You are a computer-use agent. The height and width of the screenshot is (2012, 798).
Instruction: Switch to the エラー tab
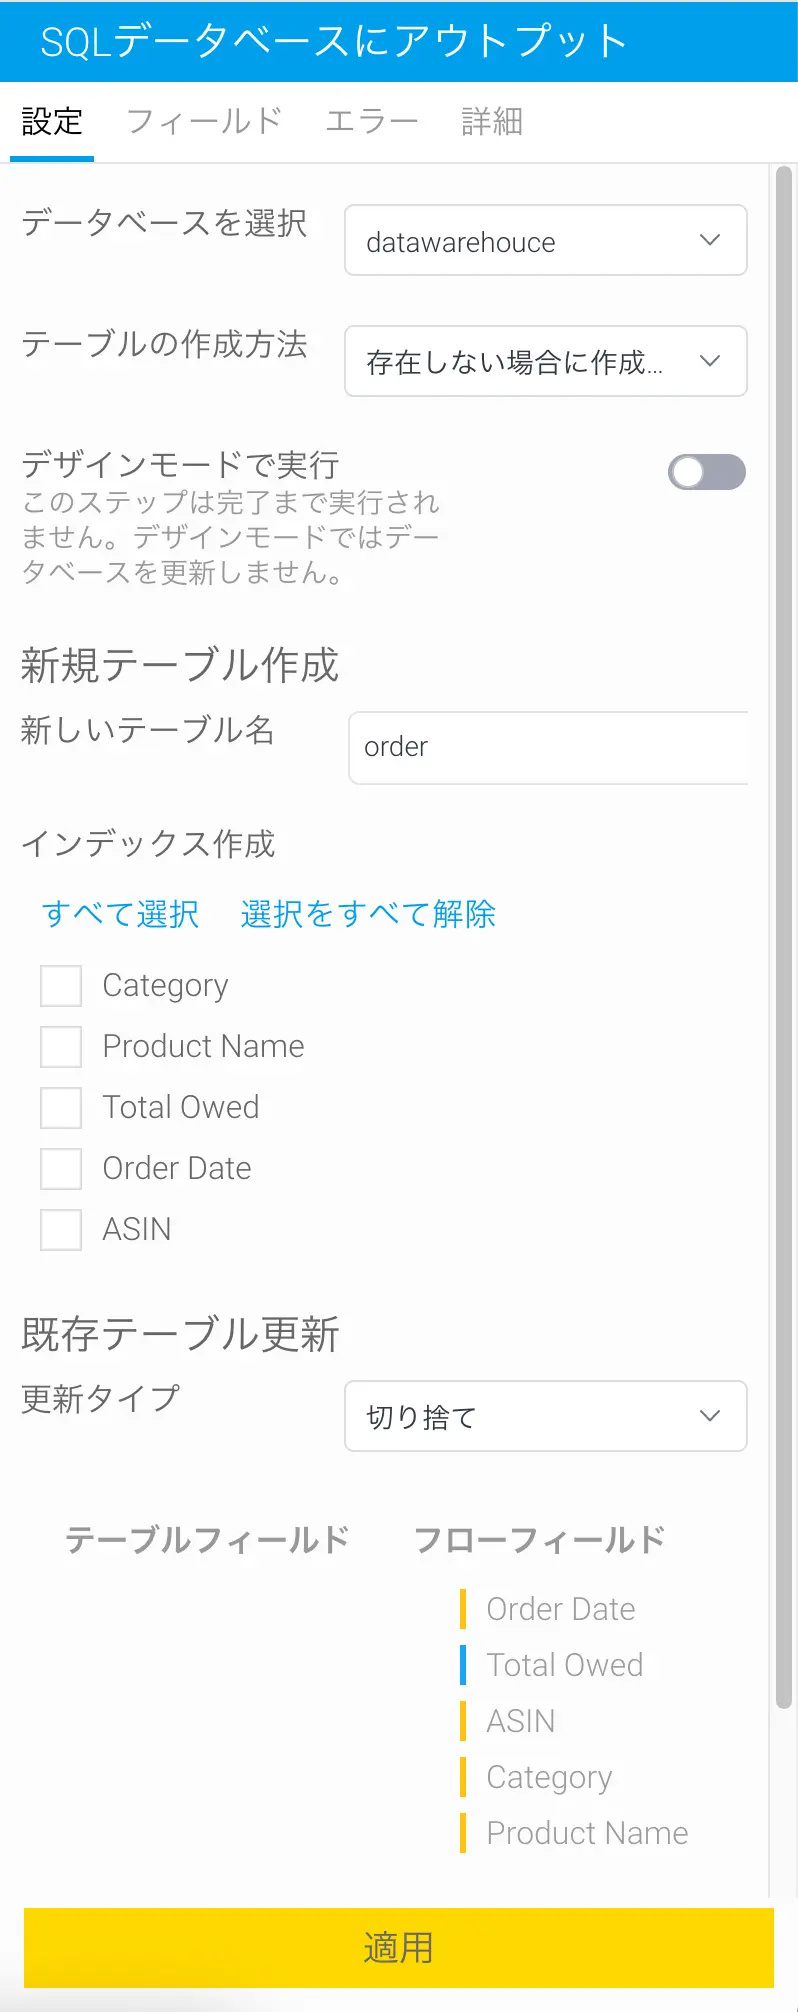click(371, 122)
